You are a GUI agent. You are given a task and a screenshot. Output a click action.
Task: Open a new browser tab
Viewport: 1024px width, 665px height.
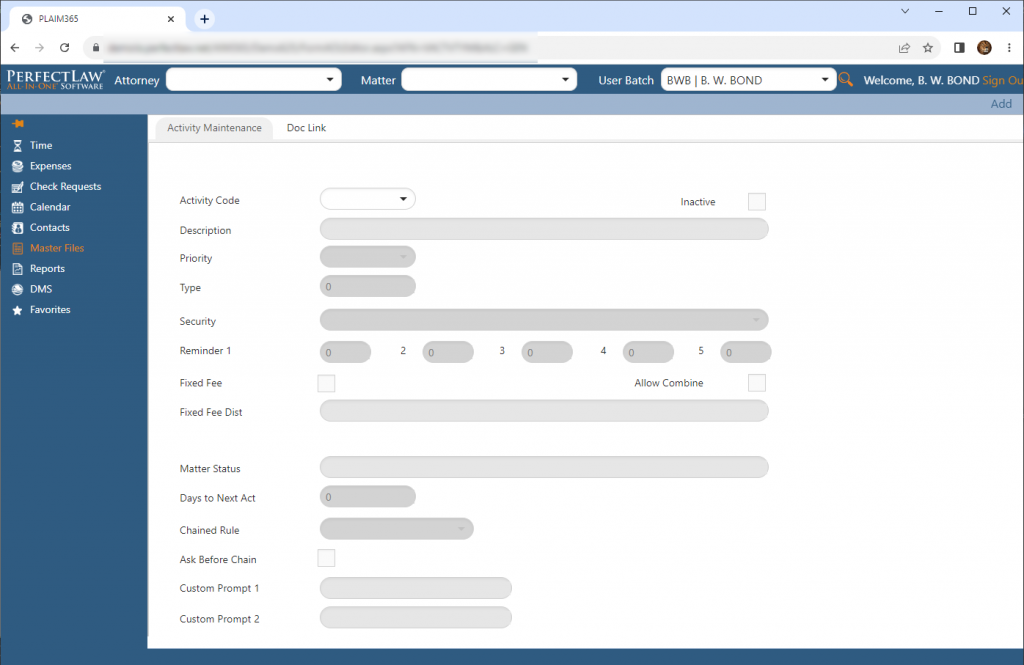tap(204, 19)
